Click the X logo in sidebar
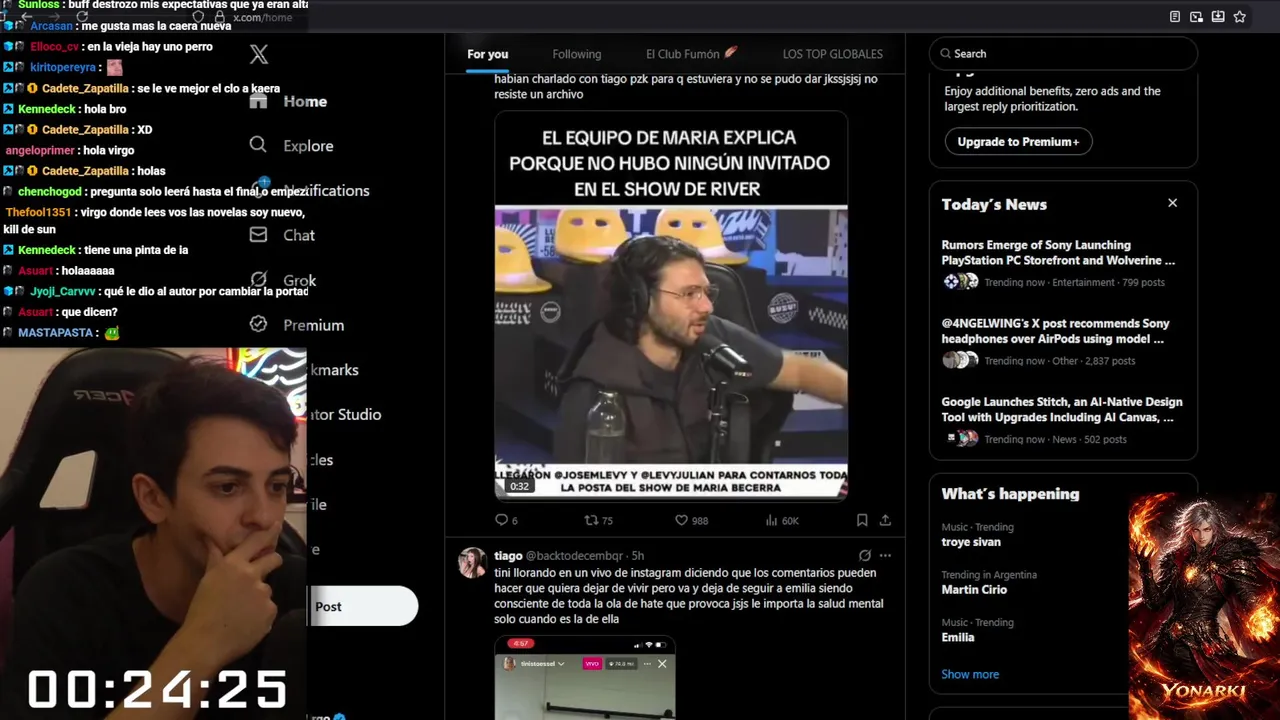This screenshot has width=1280, height=720. tap(259, 54)
